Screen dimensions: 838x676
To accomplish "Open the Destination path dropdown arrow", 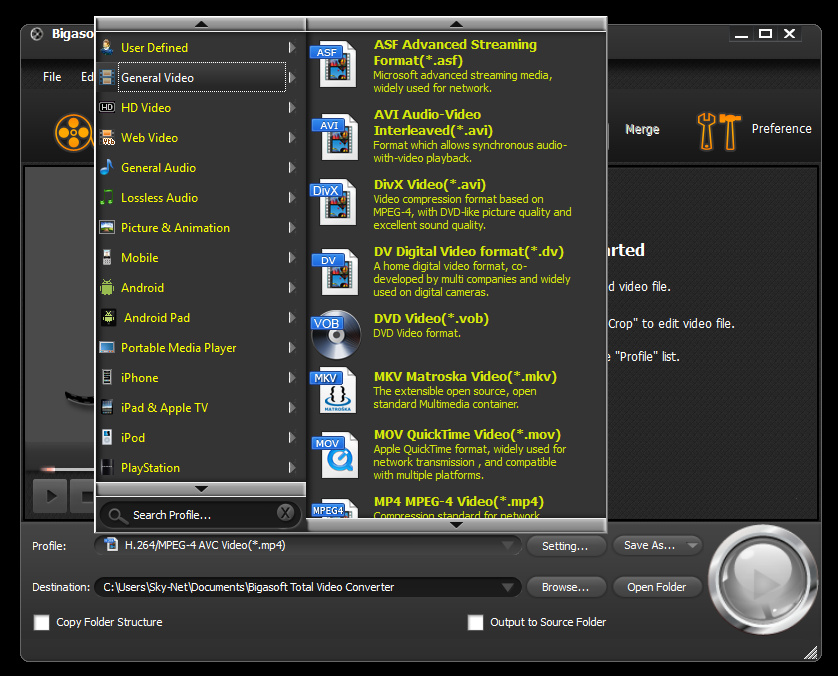I will point(508,587).
